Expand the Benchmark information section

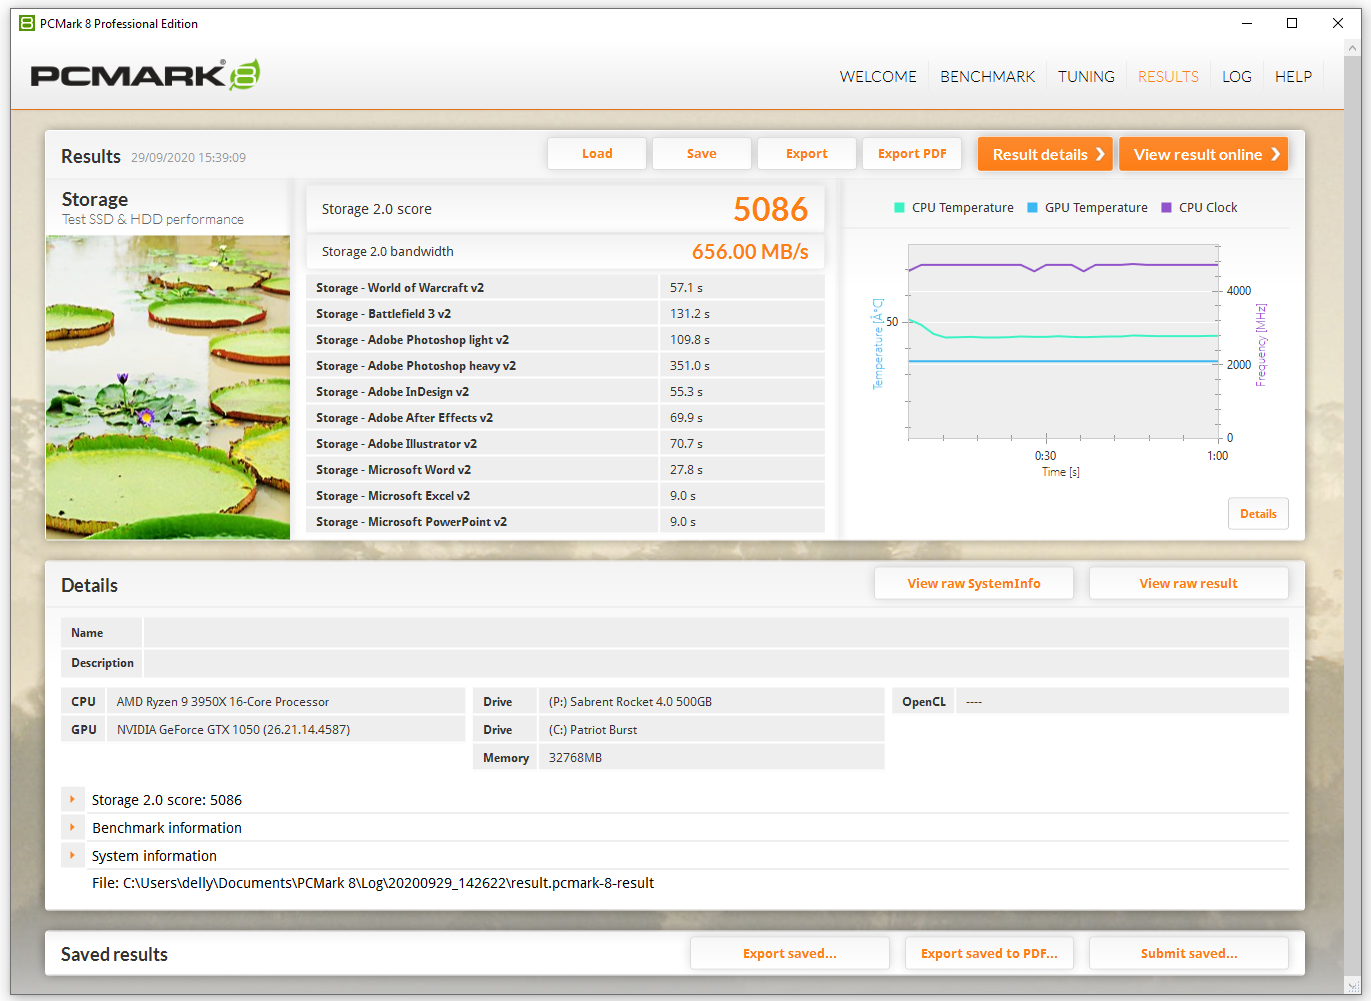(x=72, y=827)
